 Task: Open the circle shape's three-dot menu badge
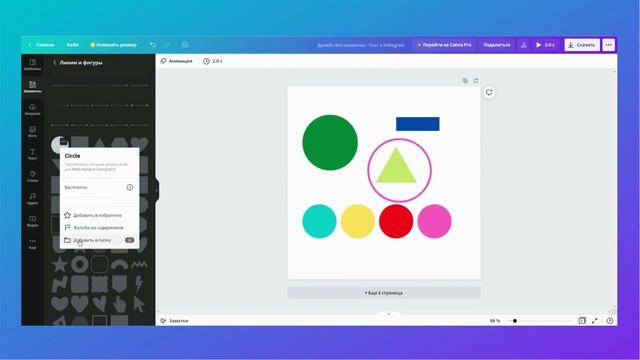[x=63, y=141]
